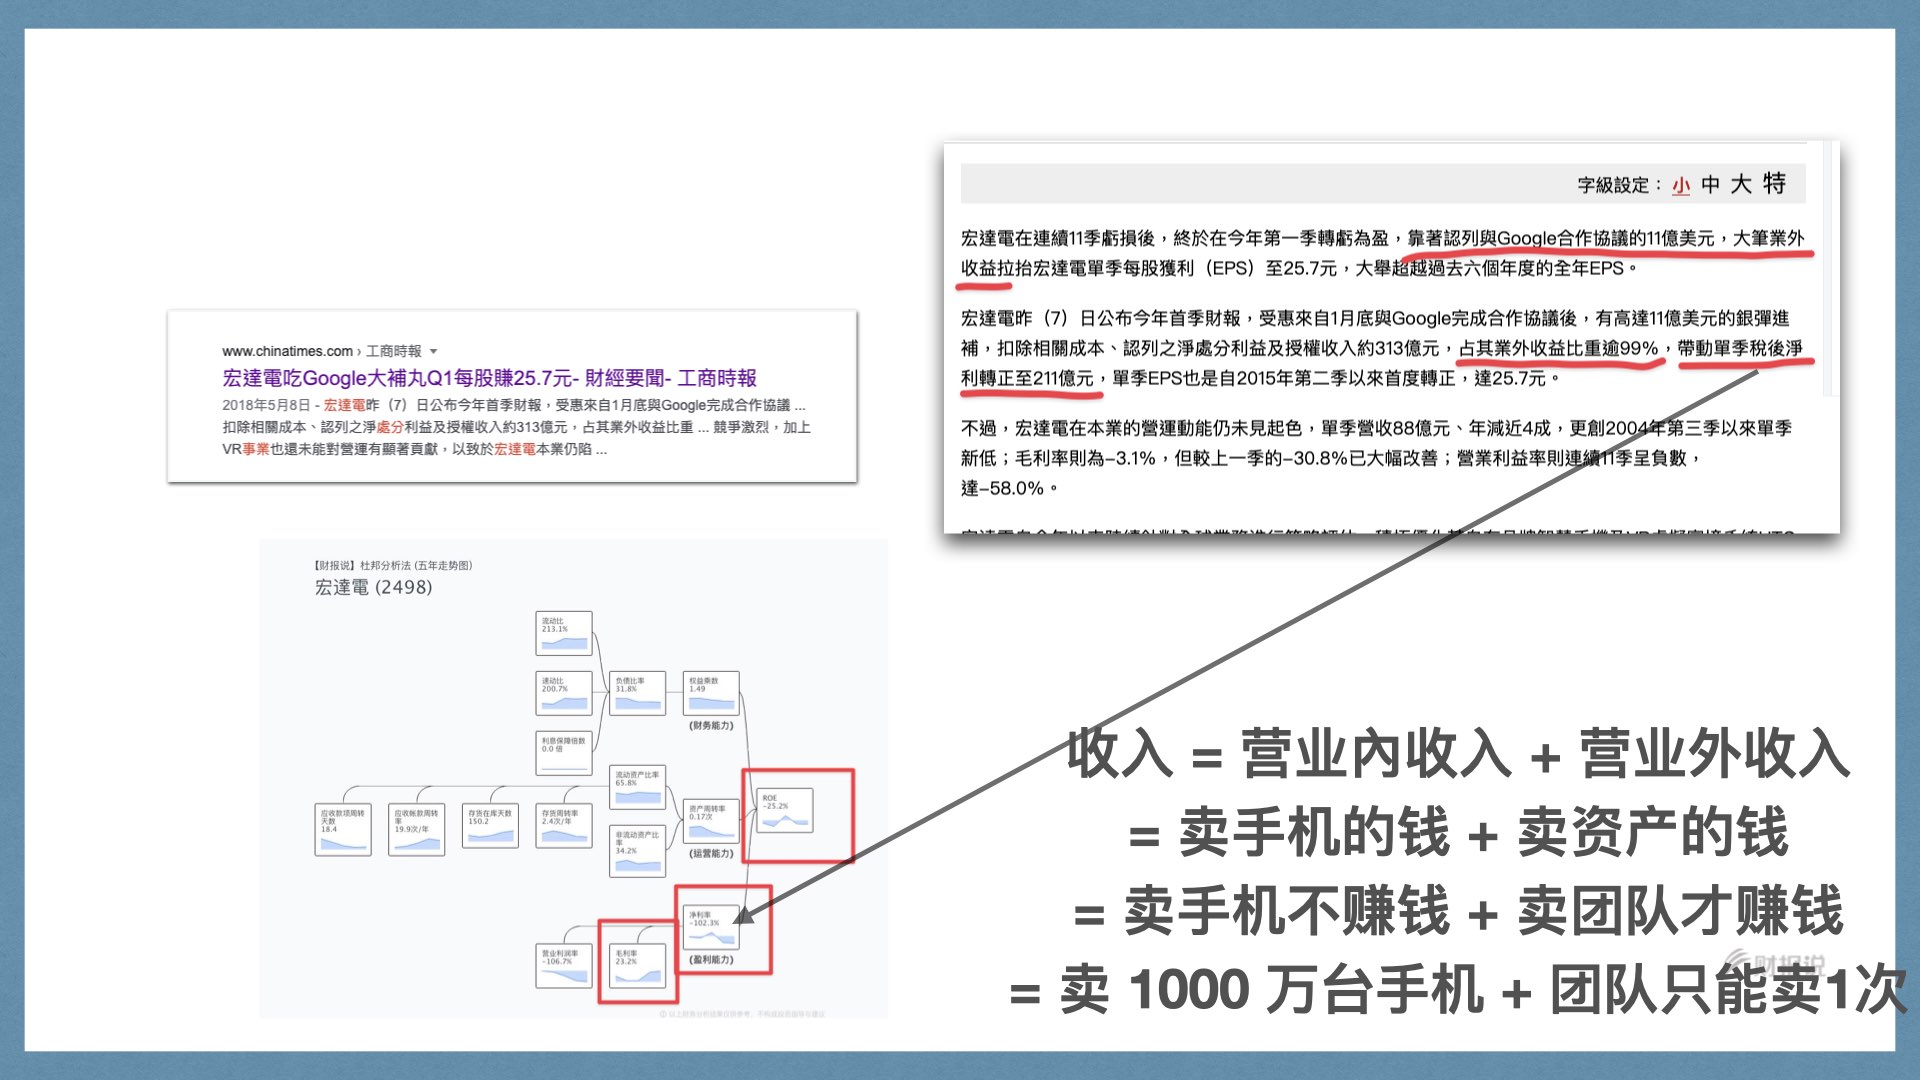Click the 毛利率 23.2% chart tile

[637, 966]
